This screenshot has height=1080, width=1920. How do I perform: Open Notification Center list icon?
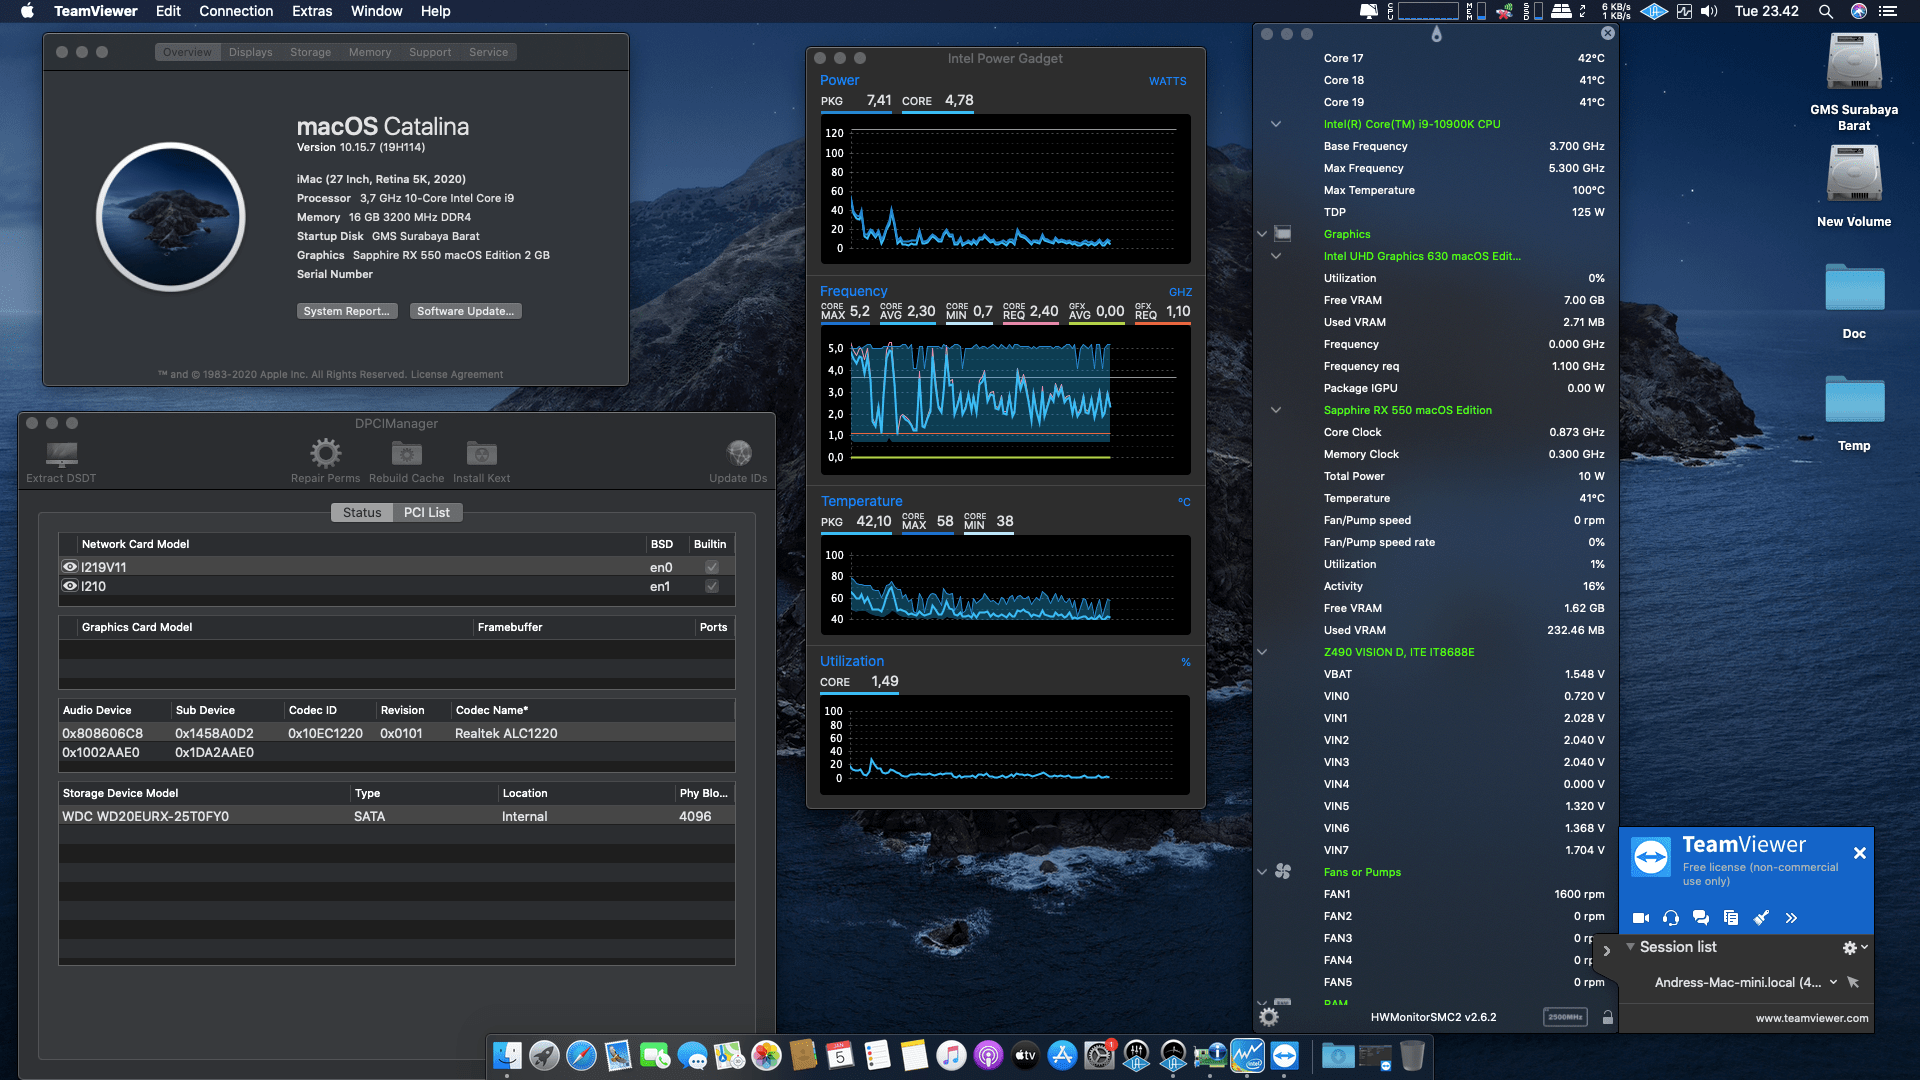(1888, 11)
